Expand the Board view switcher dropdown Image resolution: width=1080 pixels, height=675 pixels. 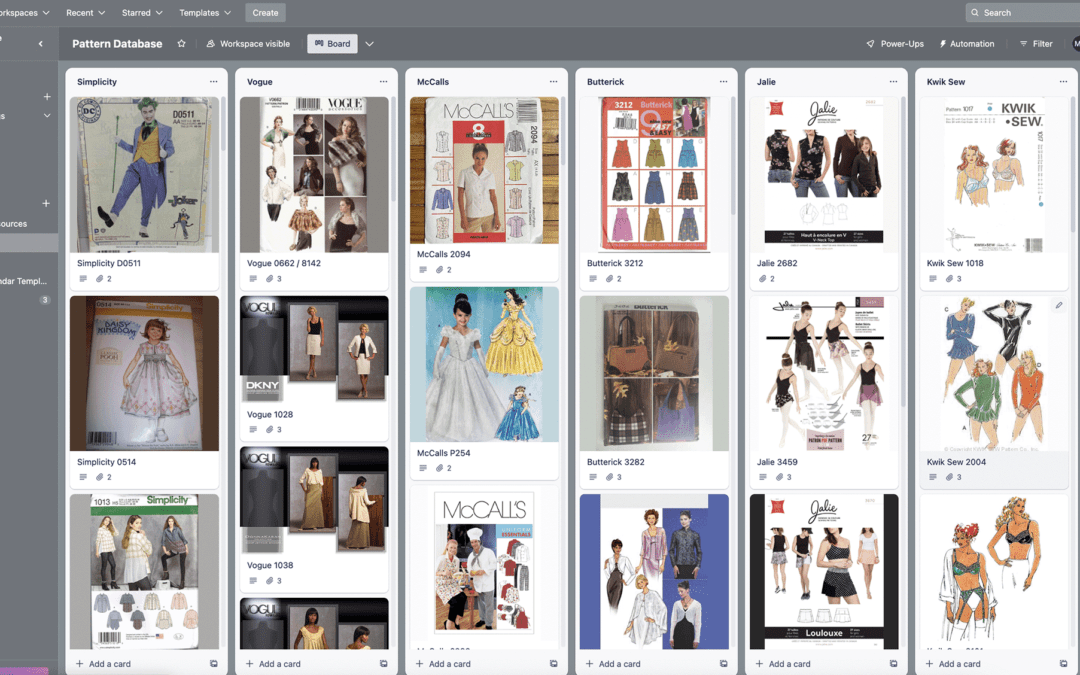click(x=368, y=43)
